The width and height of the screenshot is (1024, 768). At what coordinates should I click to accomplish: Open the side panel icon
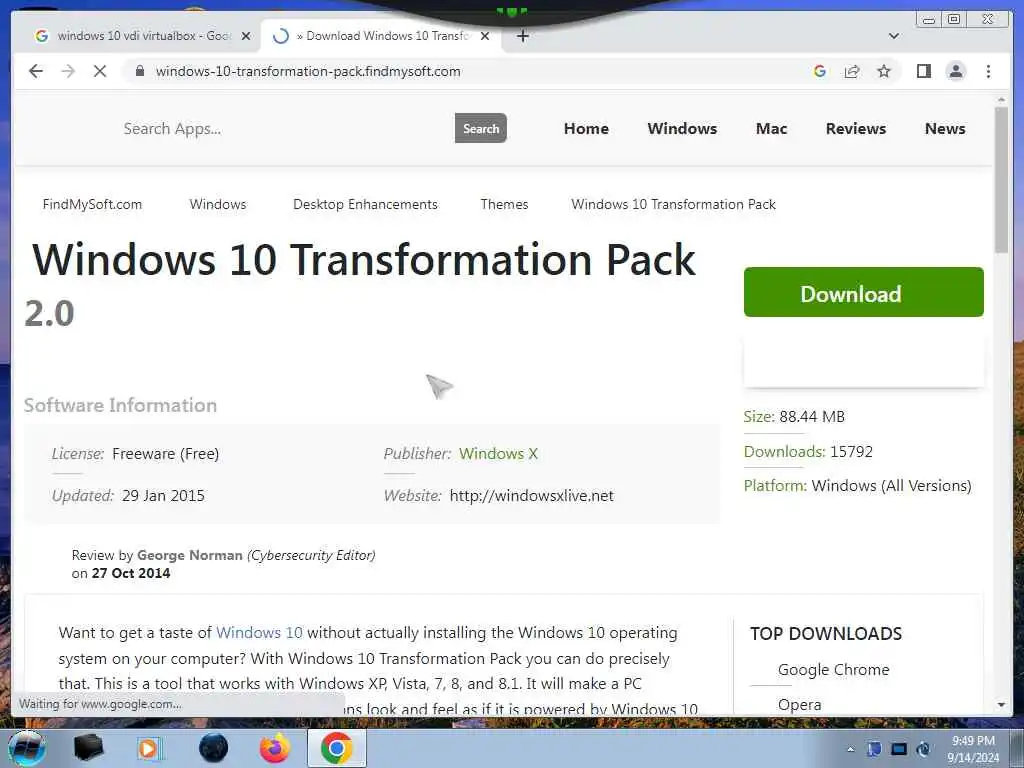tap(923, 71)
